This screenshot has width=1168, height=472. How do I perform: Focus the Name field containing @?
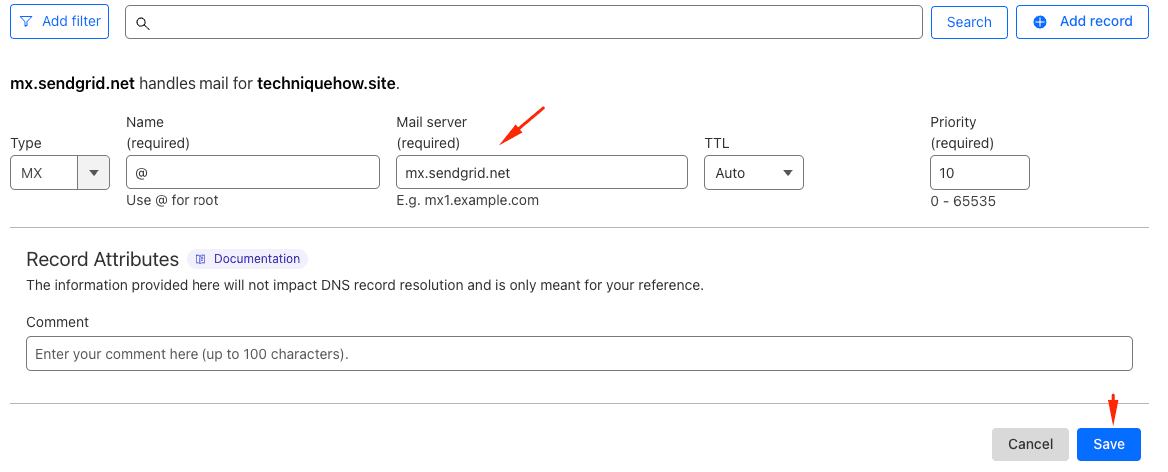tap(253, 173)
